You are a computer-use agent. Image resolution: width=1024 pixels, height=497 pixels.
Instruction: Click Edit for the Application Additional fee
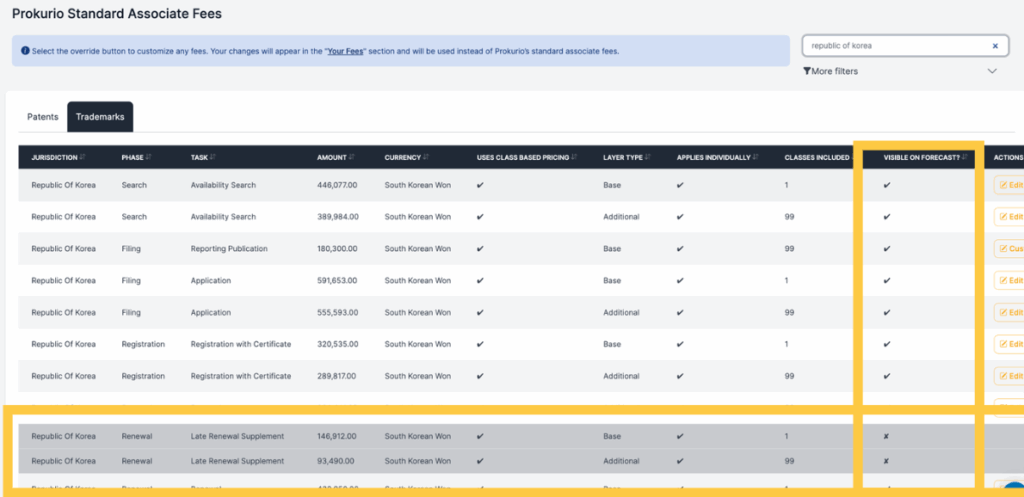click(1008, 312)
